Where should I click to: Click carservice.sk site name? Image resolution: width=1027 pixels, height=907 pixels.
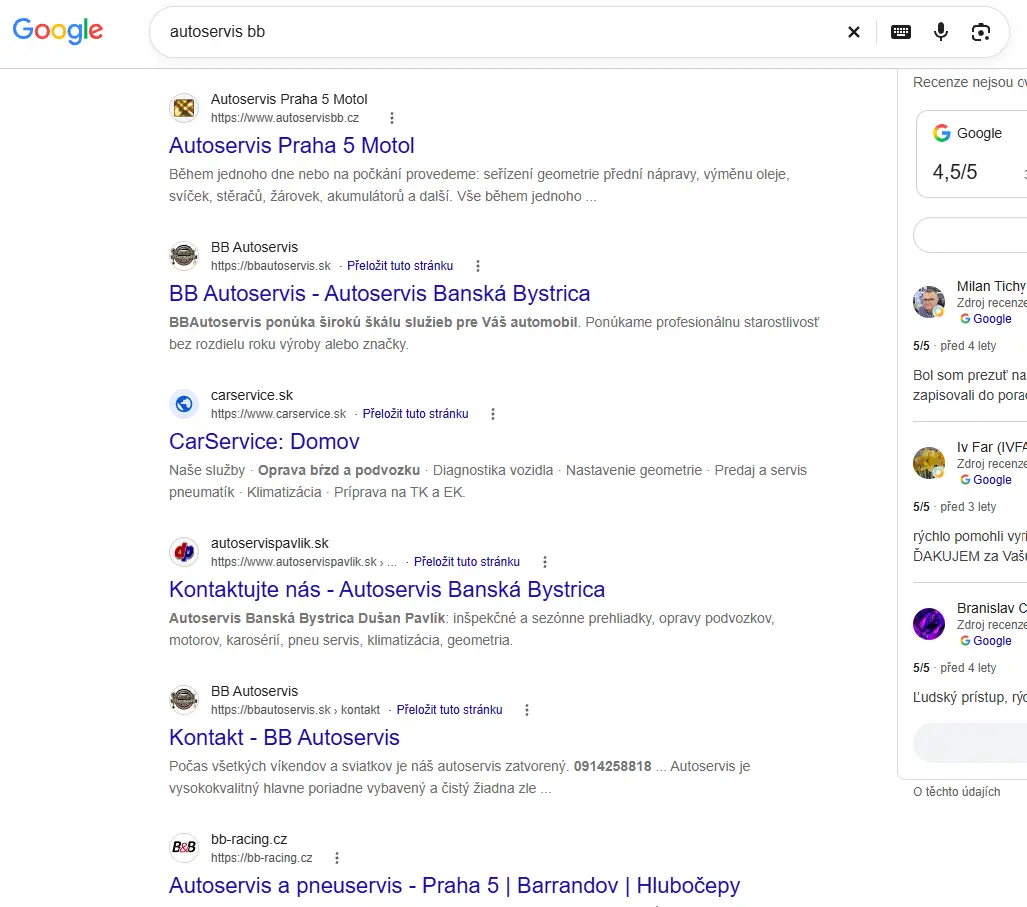(252, 396)
